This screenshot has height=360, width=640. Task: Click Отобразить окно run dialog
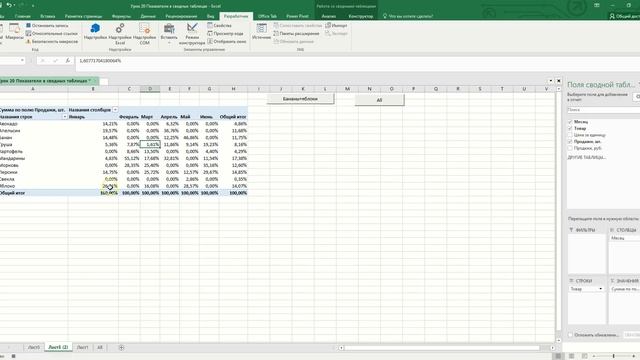point(227,42)
